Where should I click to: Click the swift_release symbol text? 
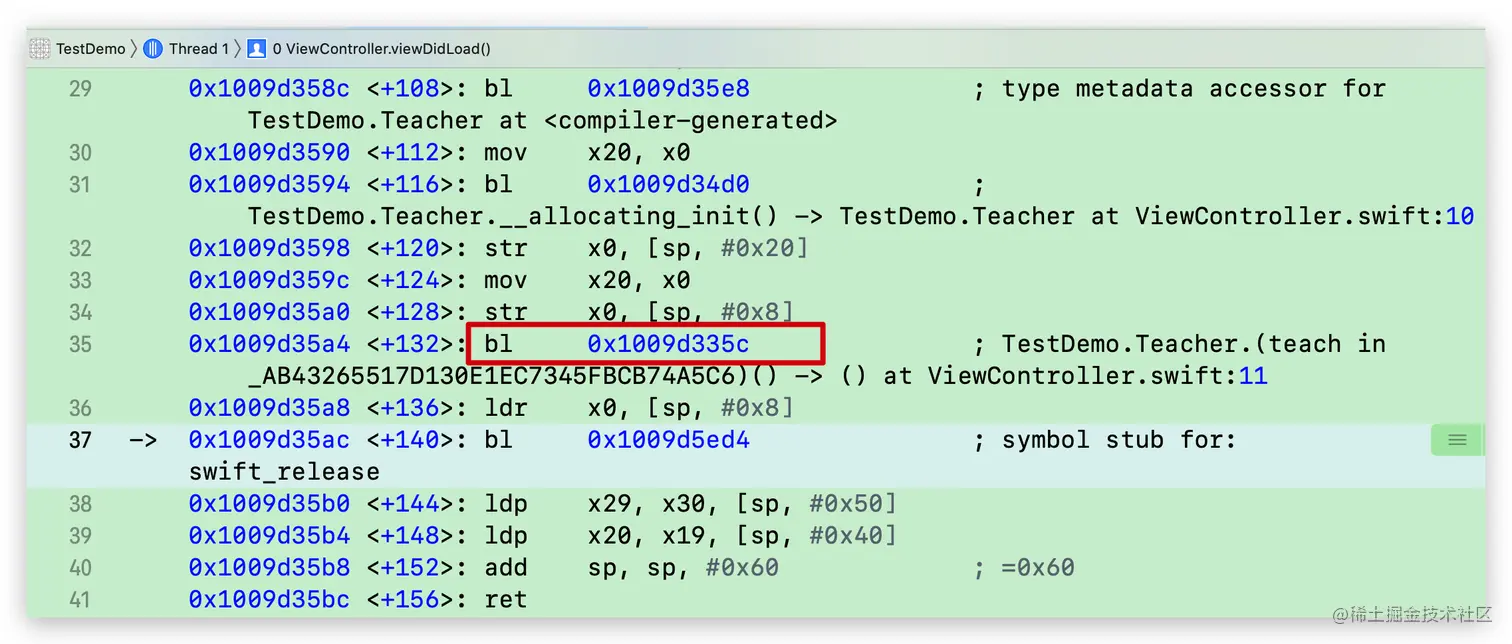point(284,472)
